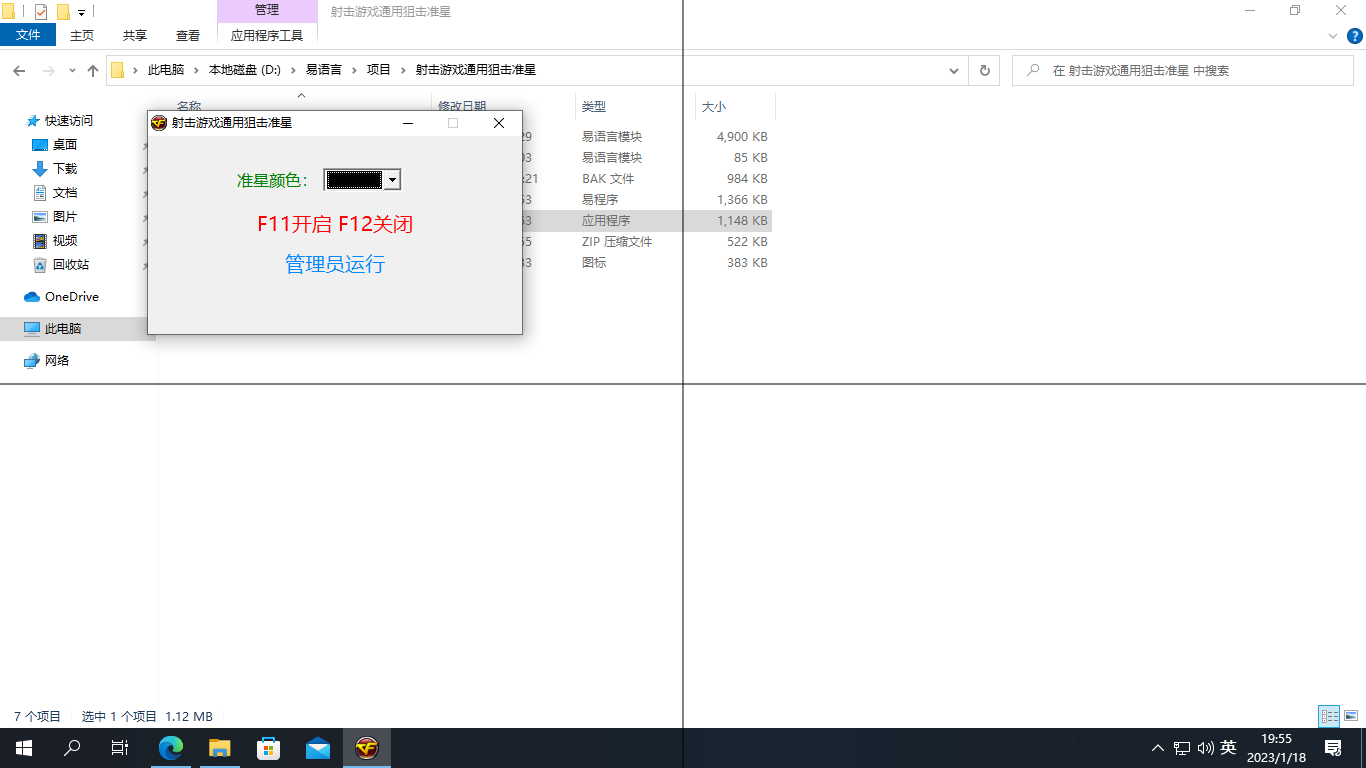The width and height of the screenshot is (1366, 768).
Task: Switch to the 查看 ribbon tab
Action: [188, 35]
